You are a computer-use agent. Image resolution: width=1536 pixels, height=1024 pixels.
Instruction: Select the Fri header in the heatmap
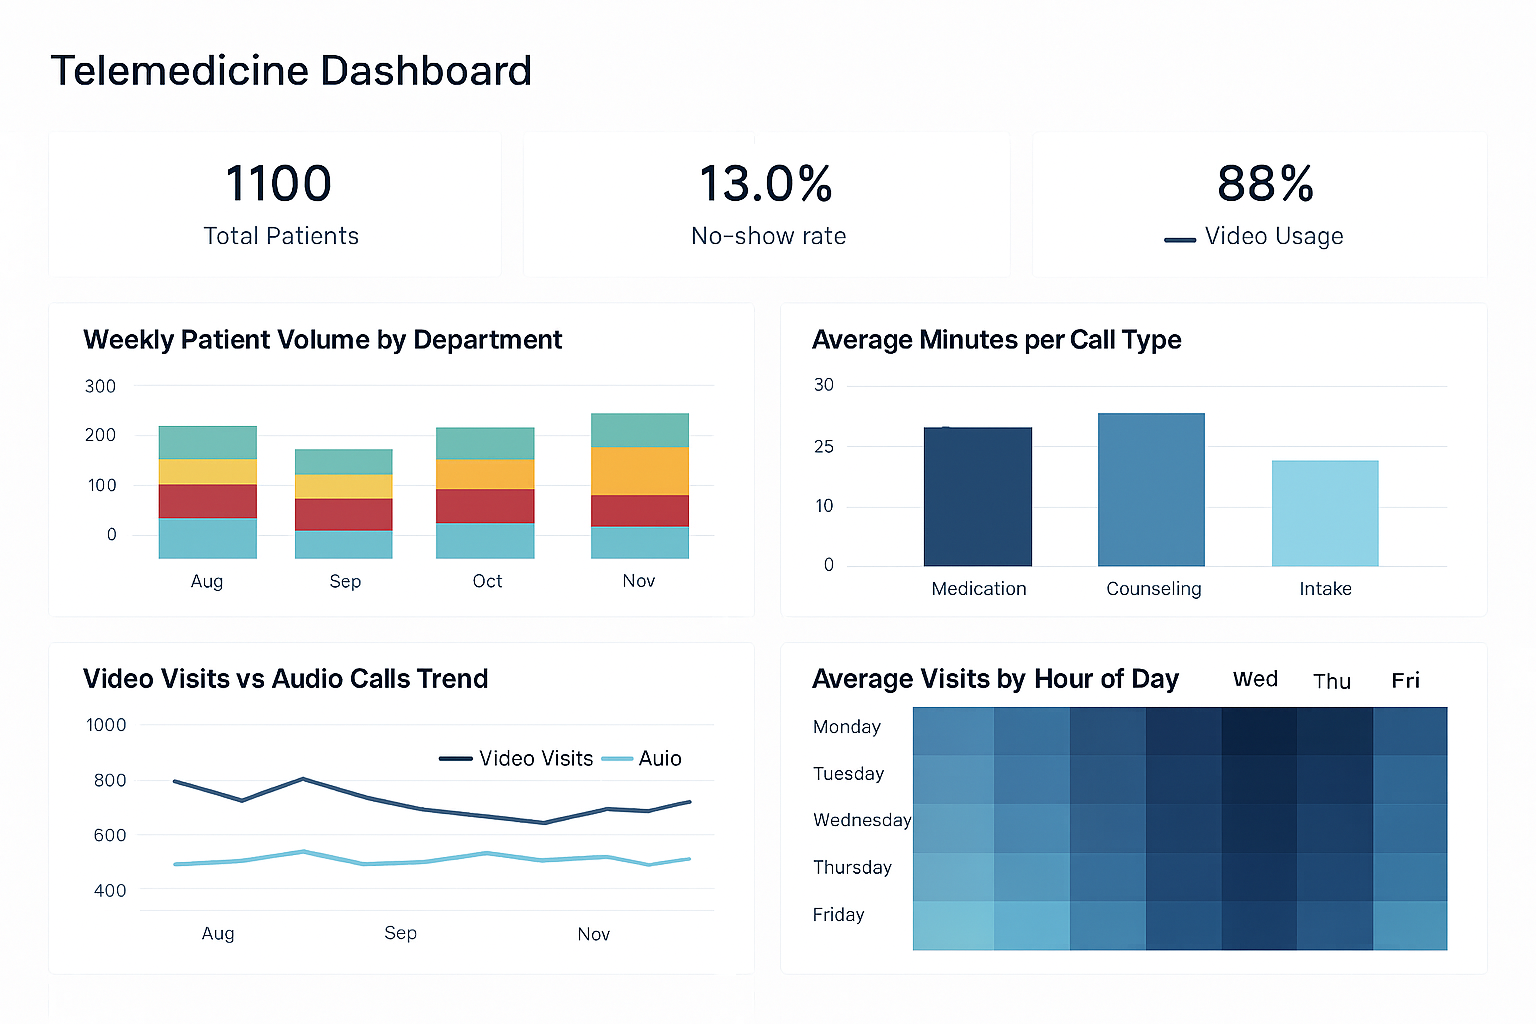pyautogui.click(x=1405, y=679)
